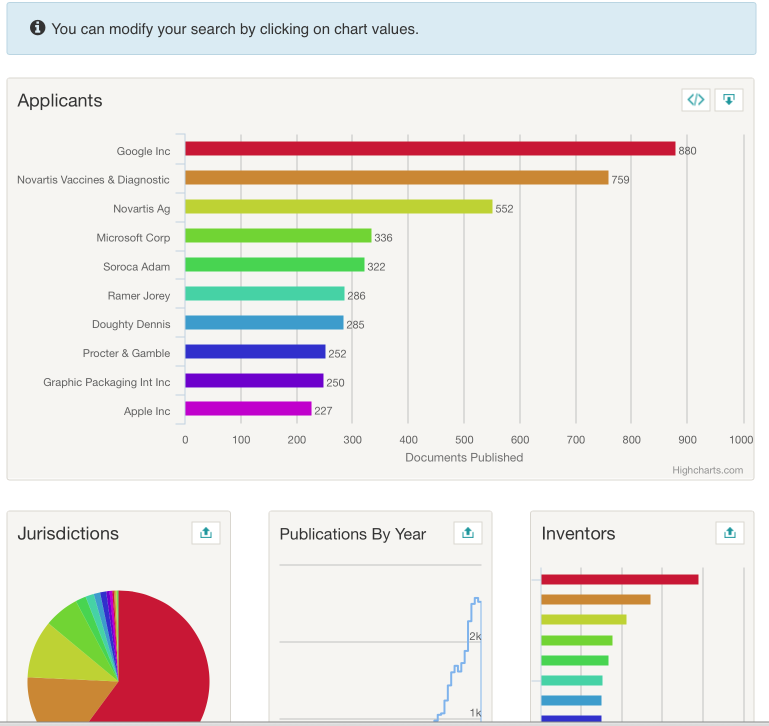
Task: Click the Apple Inc label
Action: coord(147,411)
